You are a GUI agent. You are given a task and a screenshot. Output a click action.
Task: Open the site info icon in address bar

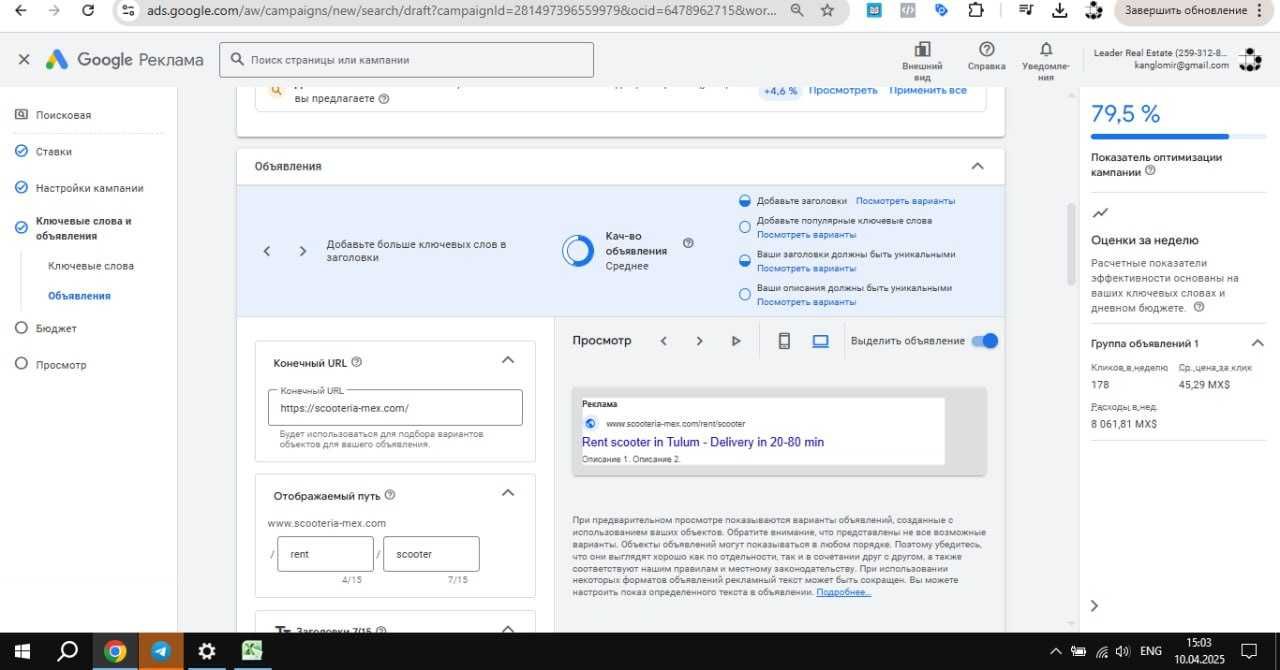(127, 11)
